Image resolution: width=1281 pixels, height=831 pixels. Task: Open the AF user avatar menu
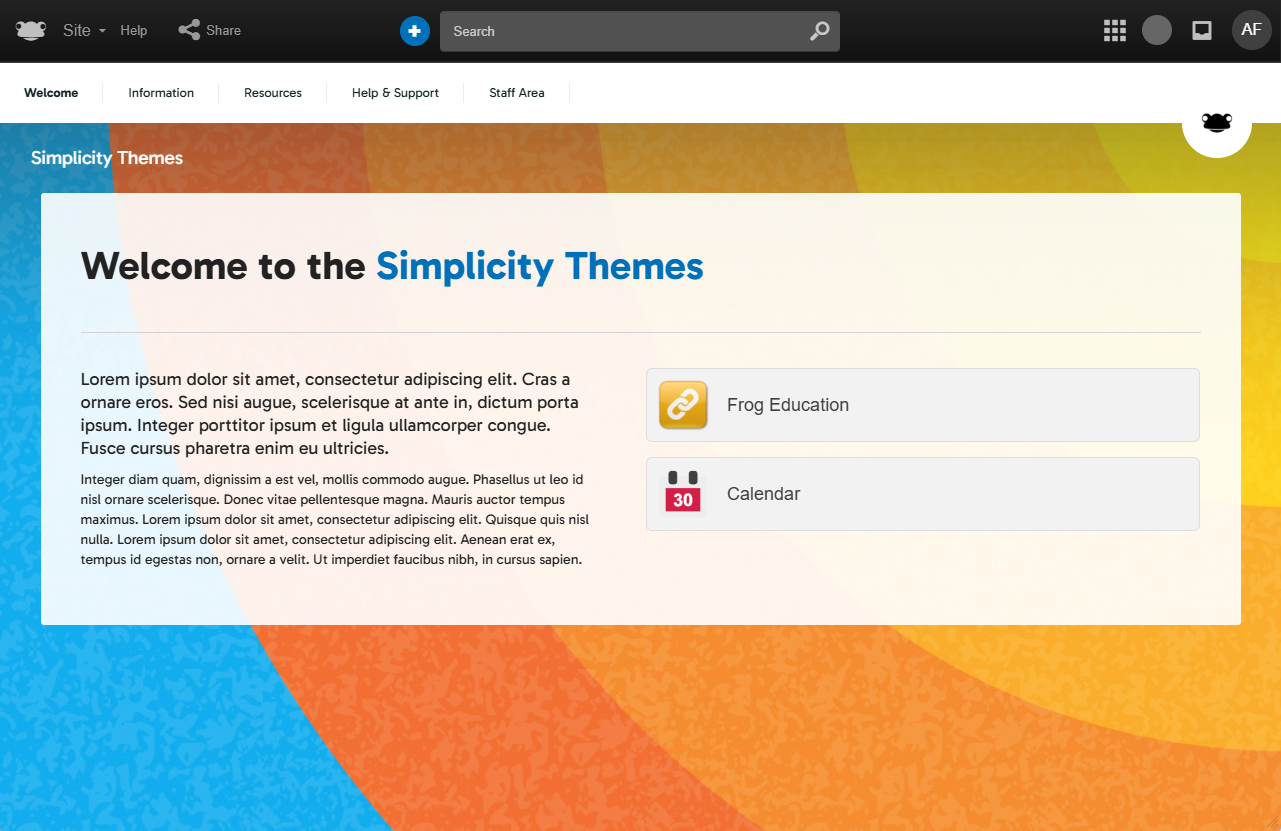[x=1251, y=30]
